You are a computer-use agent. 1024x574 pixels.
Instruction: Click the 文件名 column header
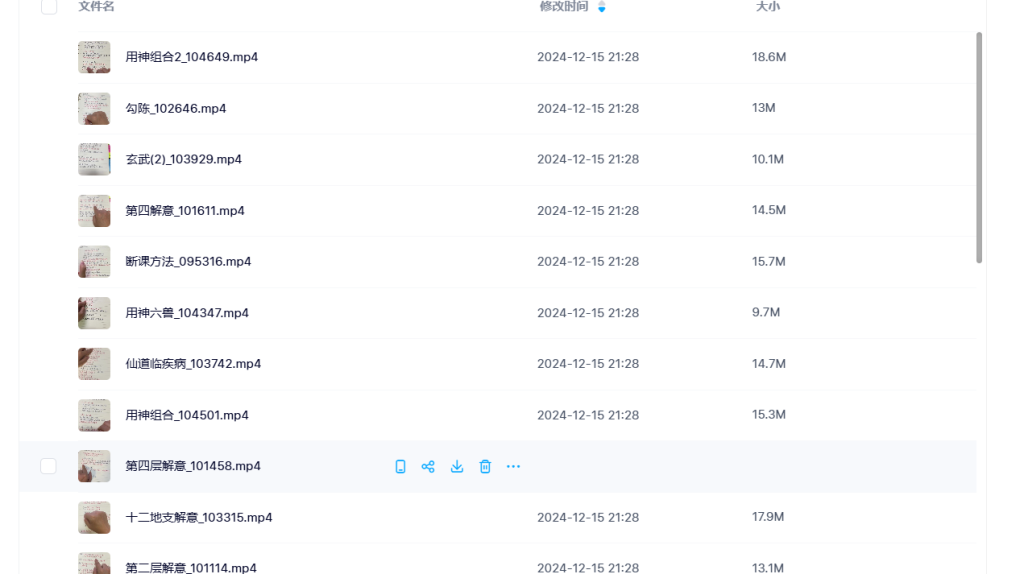[x=96, y=7]
